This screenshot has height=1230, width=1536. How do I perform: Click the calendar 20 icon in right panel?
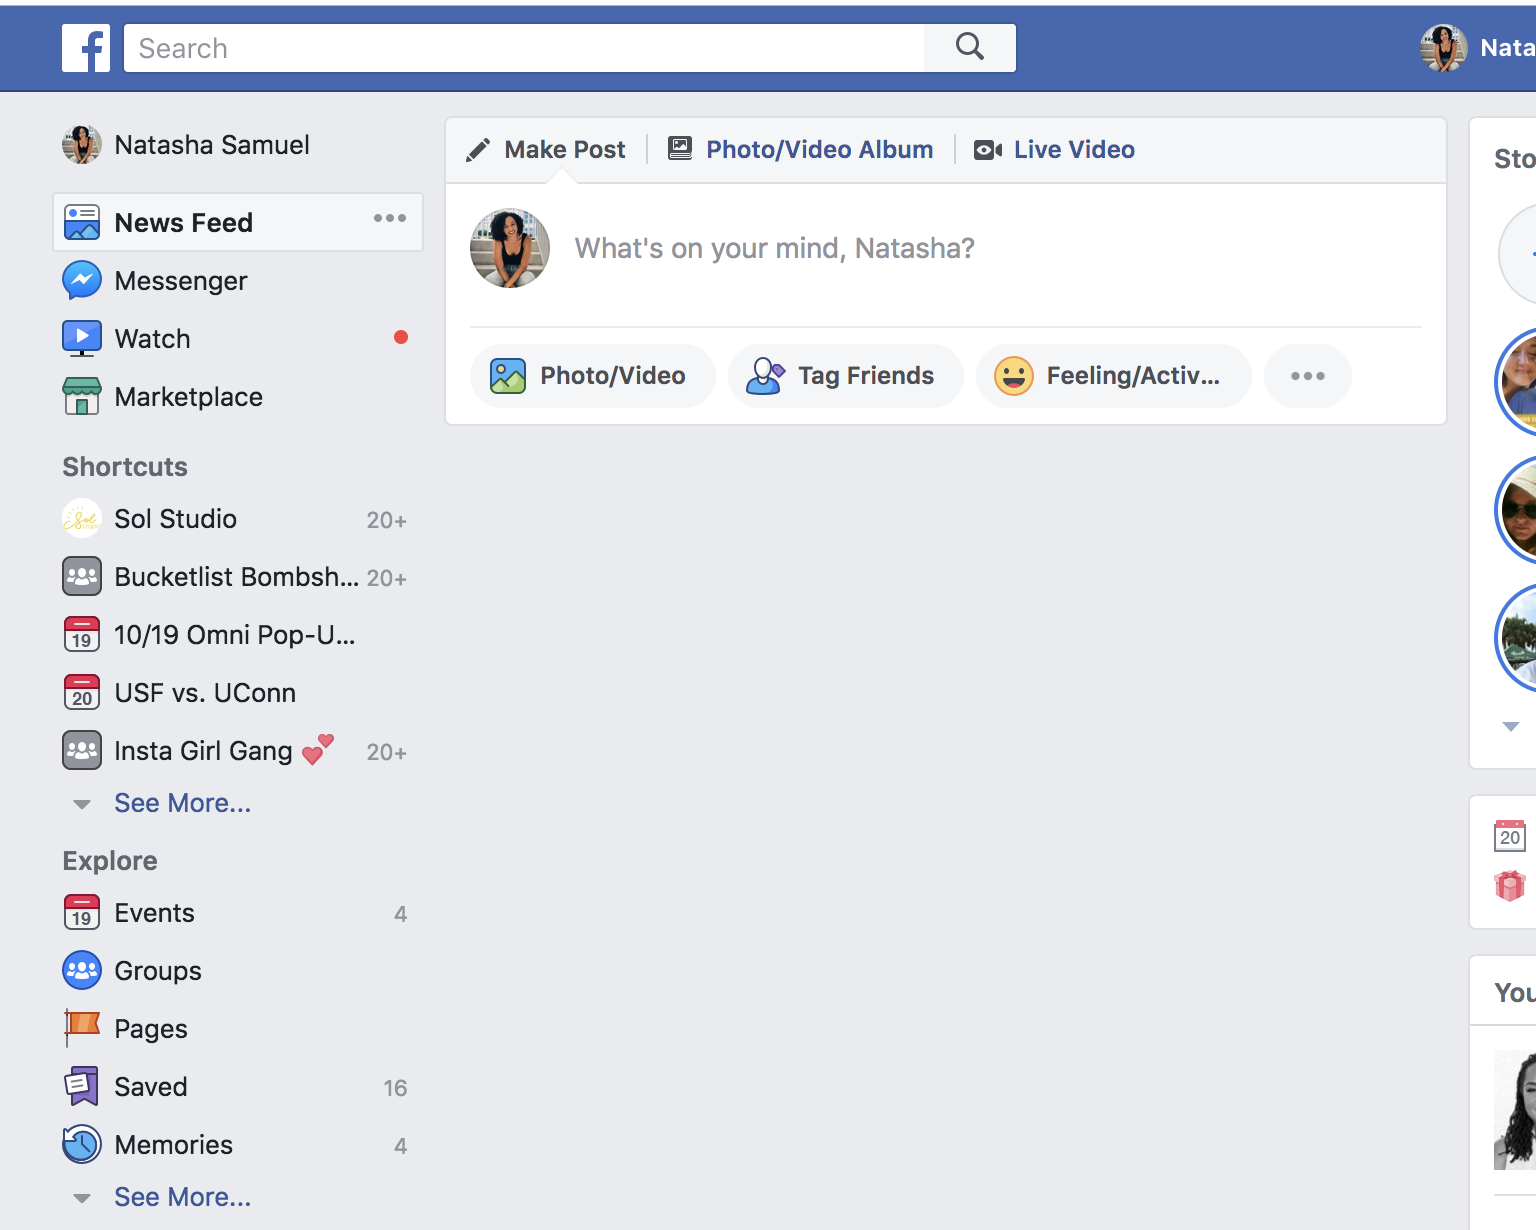pyautogui.click(x=1510, y=836)
